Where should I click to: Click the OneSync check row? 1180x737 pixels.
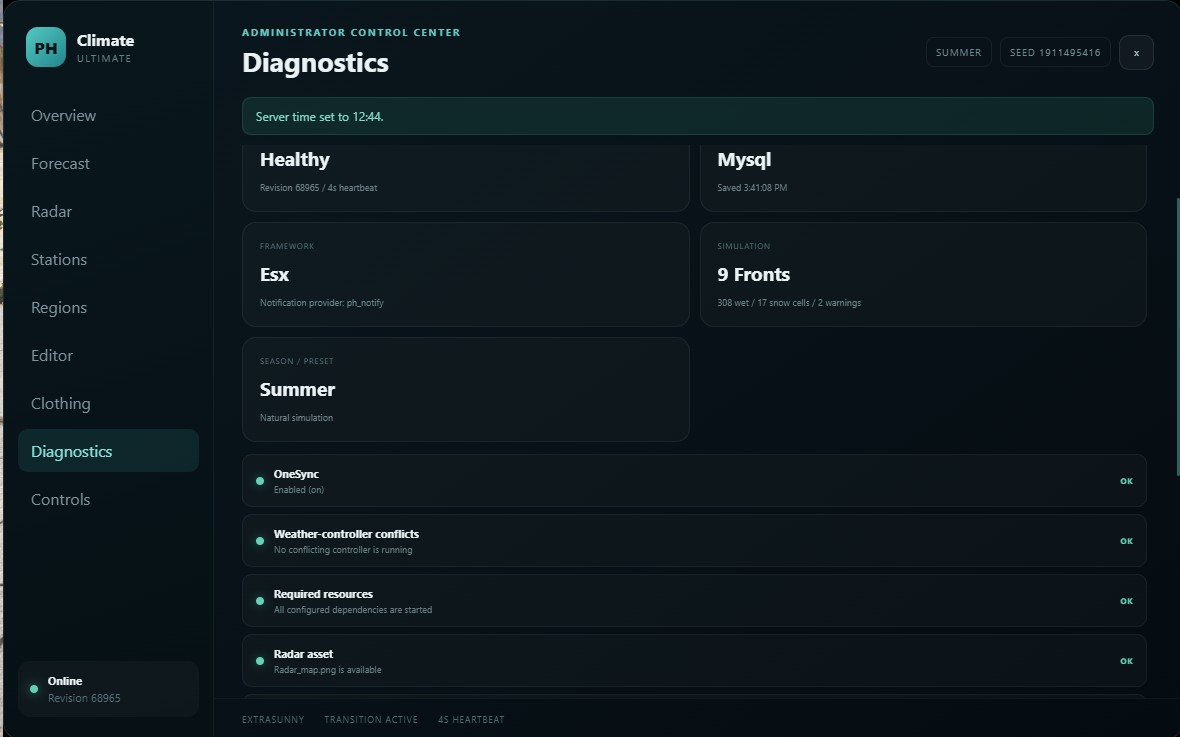click(694, 480)
